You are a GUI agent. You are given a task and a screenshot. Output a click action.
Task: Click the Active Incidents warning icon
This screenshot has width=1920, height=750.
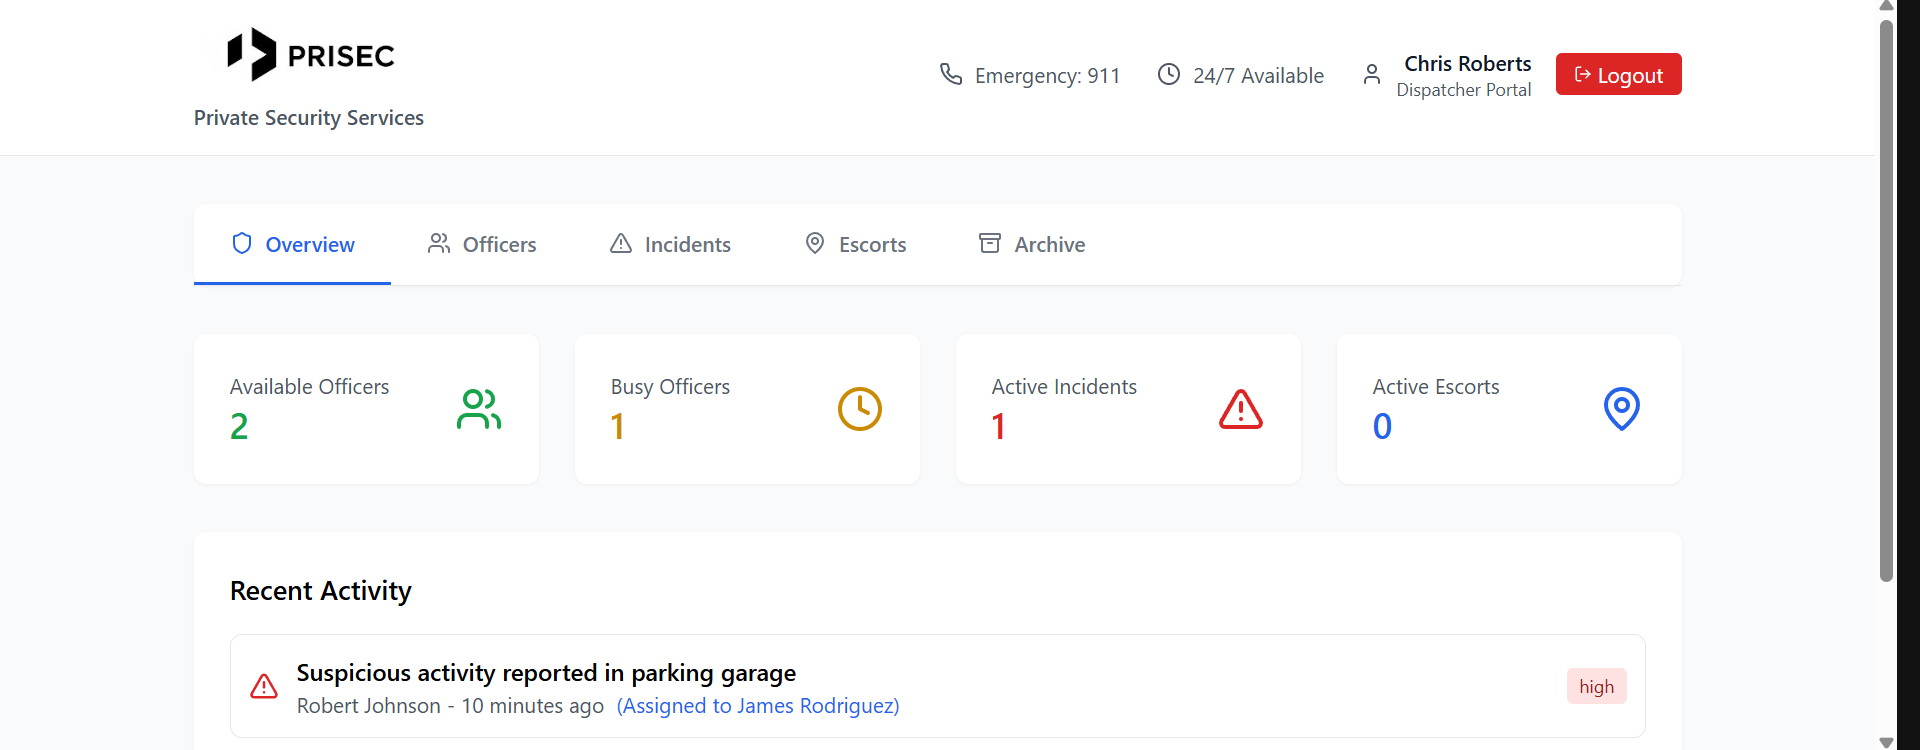coord(1241,409)
